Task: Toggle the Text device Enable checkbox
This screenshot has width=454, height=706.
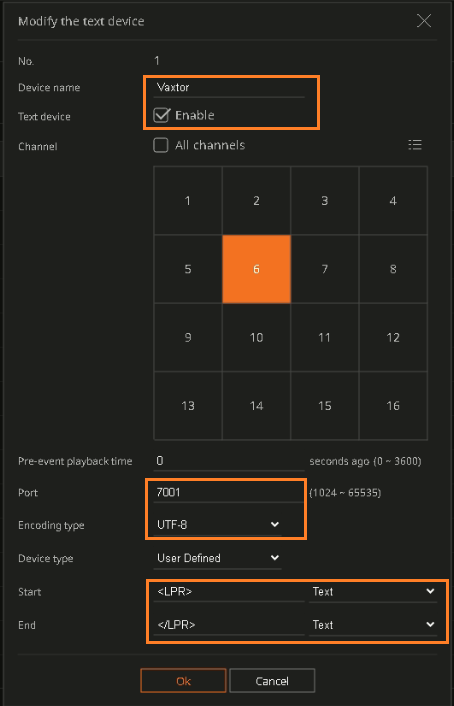Action: click(161, 115)
